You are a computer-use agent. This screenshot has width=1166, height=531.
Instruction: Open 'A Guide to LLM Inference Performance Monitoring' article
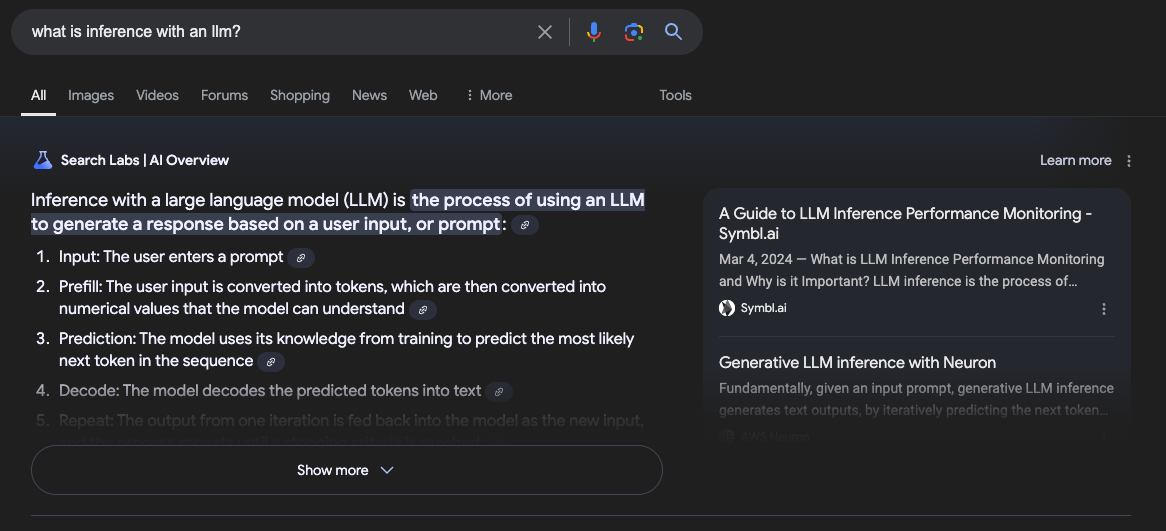[905, 223]
